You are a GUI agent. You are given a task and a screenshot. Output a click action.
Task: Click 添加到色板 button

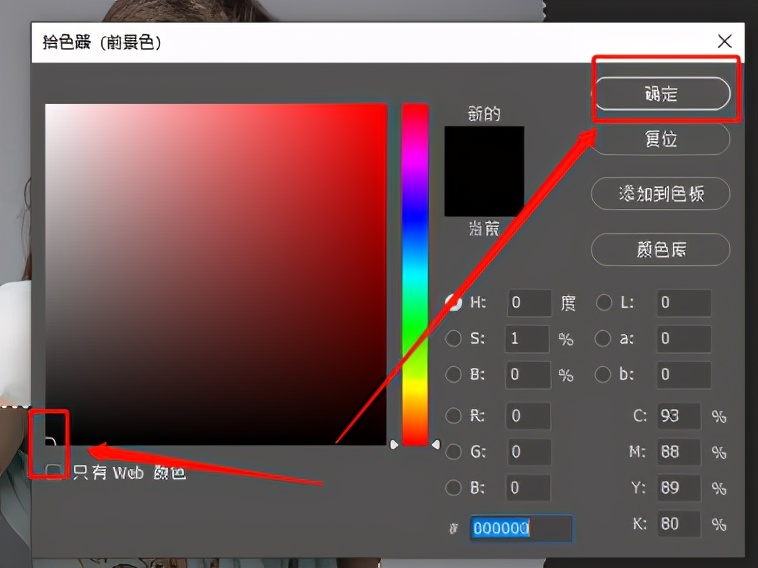(661, 193)
